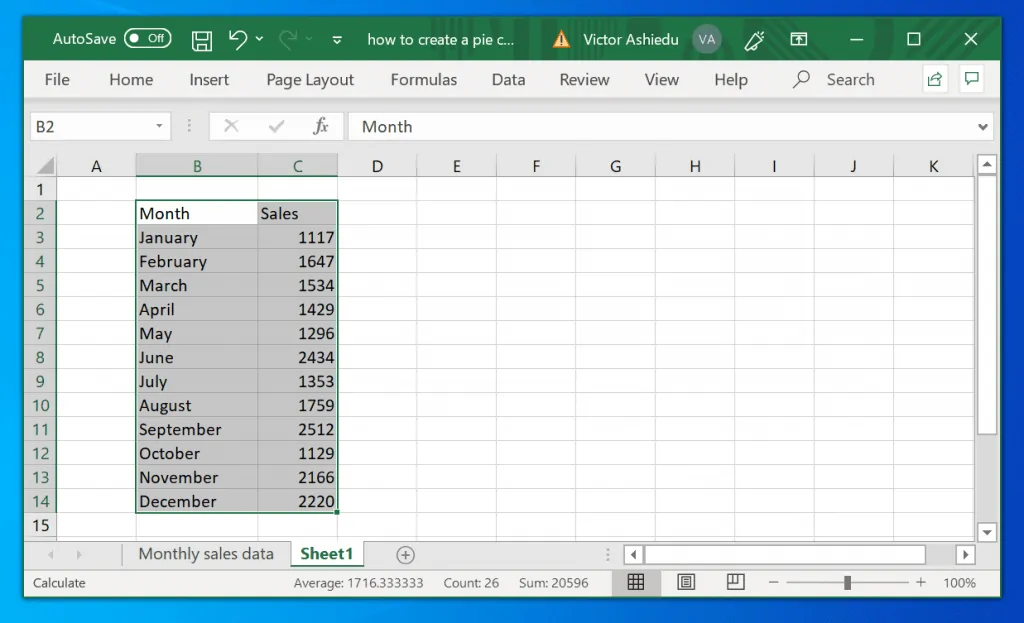Click the Undo icon
The image size is (1024, 623).
coord(237,39)
